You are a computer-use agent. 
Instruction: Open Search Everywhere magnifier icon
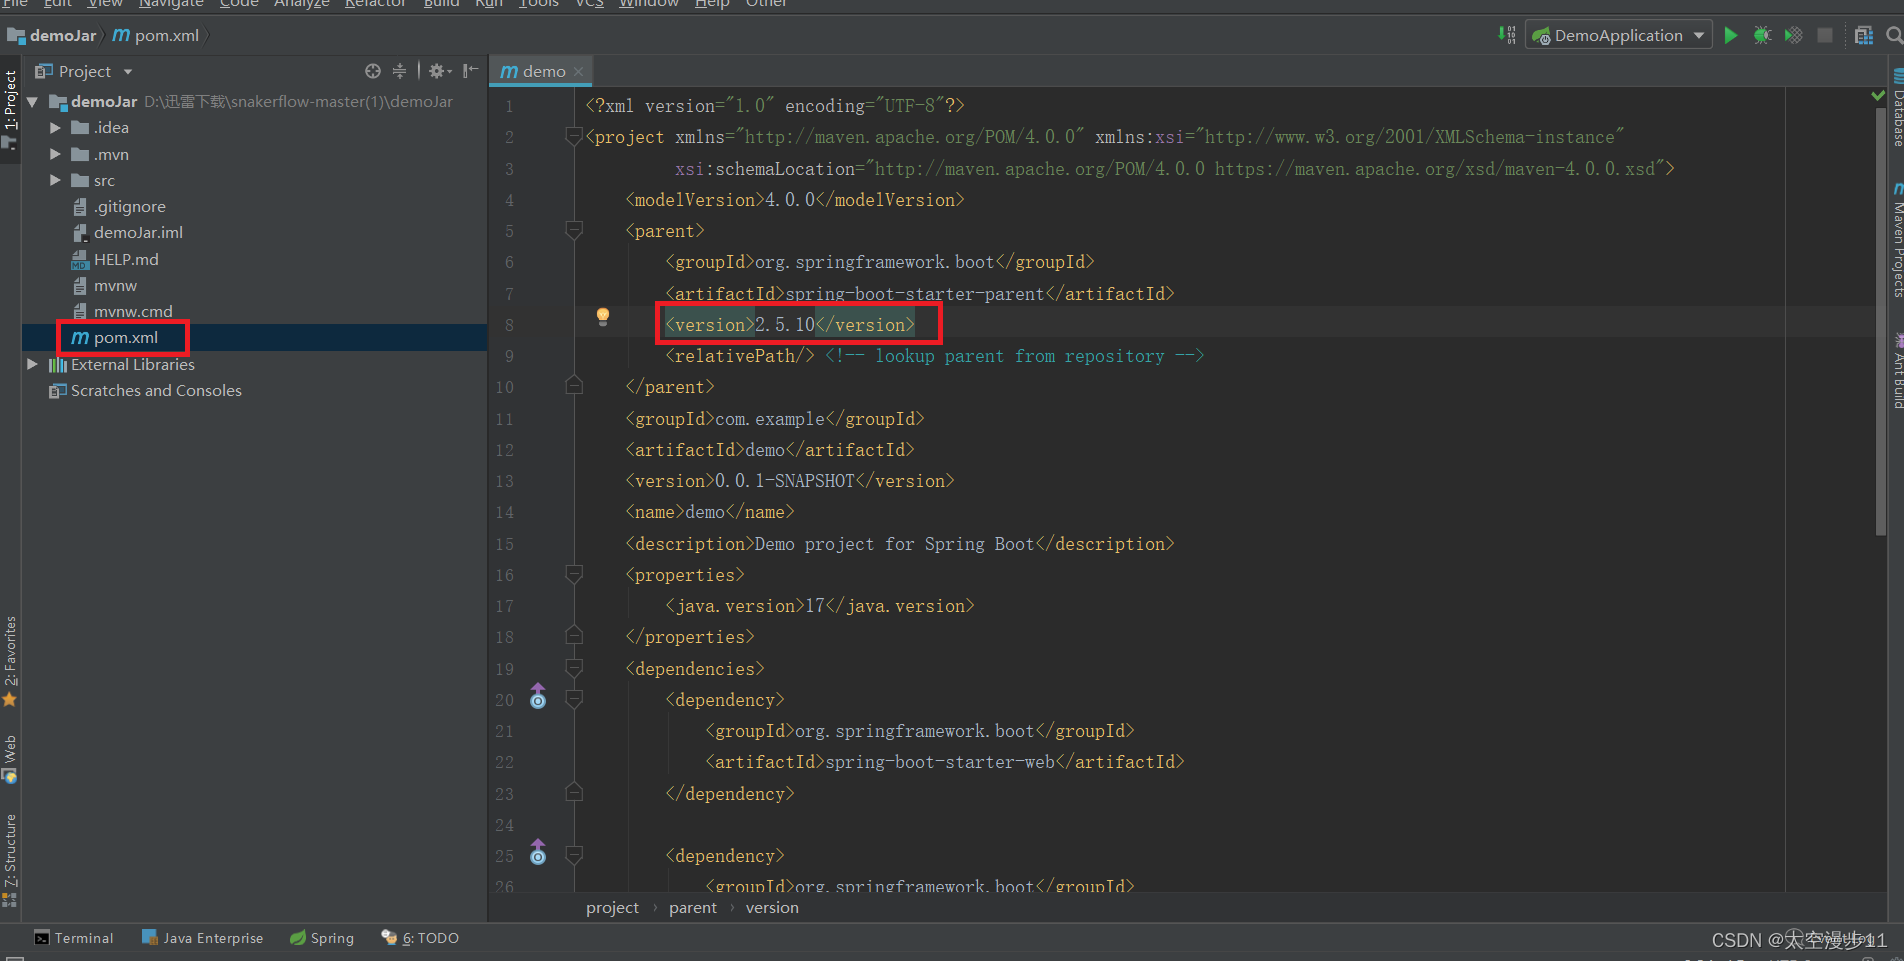pos(1893,35)
